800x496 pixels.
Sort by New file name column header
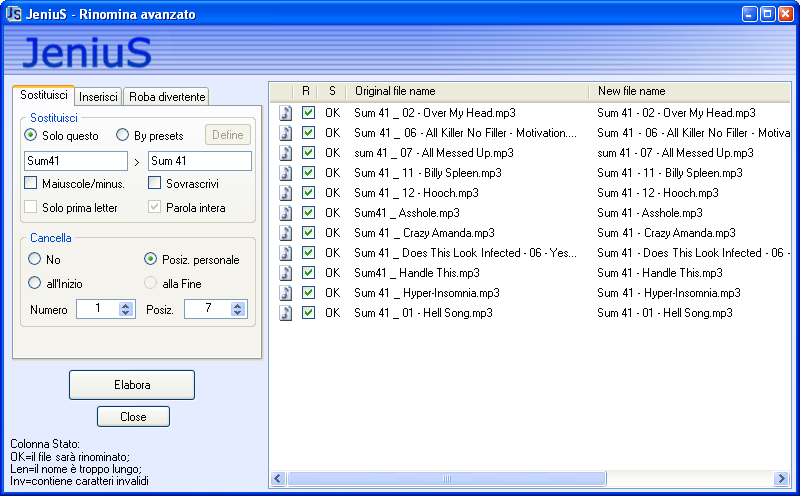point(689,91)
